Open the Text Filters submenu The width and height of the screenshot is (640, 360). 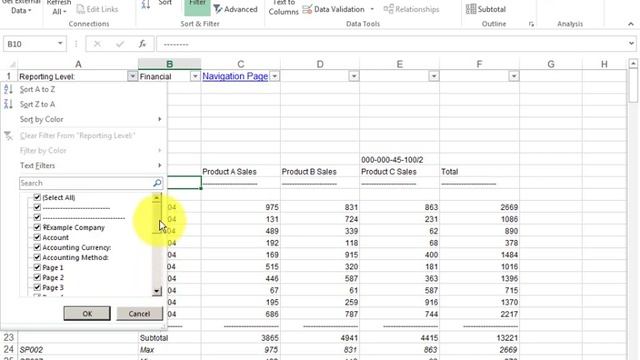pyautogui.click(x=84, y=165)
